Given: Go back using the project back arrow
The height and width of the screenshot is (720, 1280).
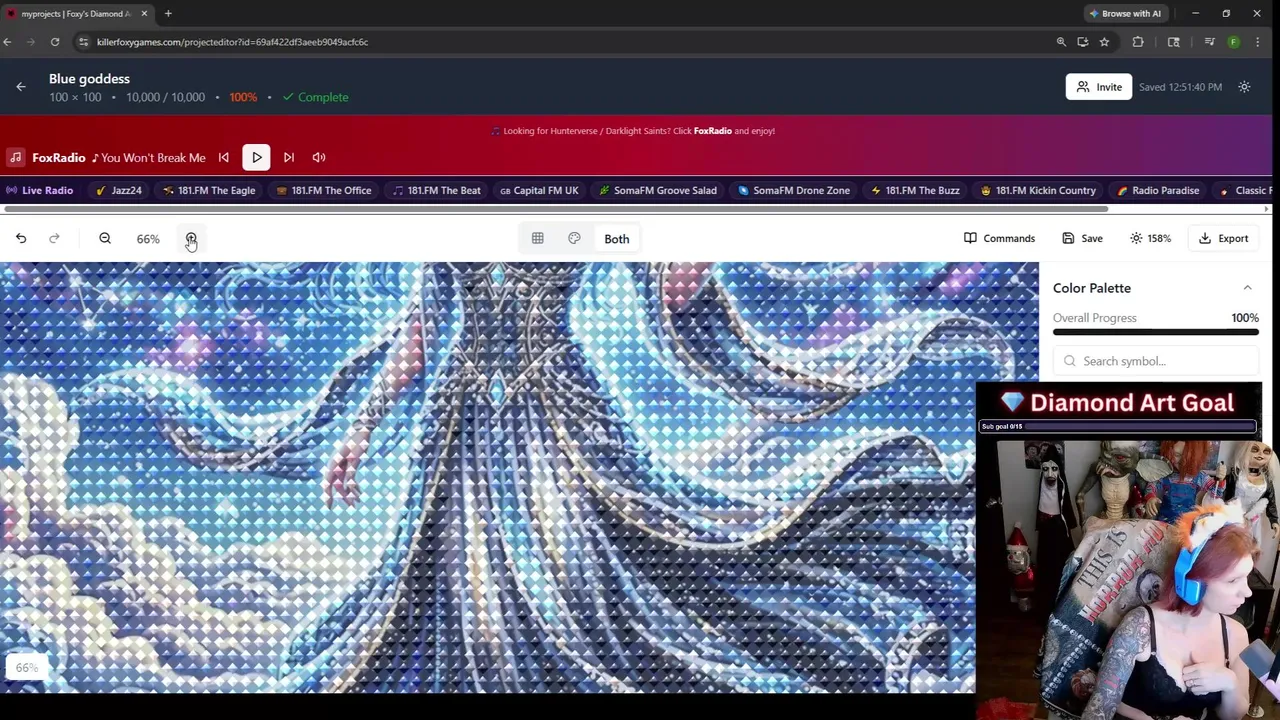Looking at the screenshot, I should click(21, 87).
